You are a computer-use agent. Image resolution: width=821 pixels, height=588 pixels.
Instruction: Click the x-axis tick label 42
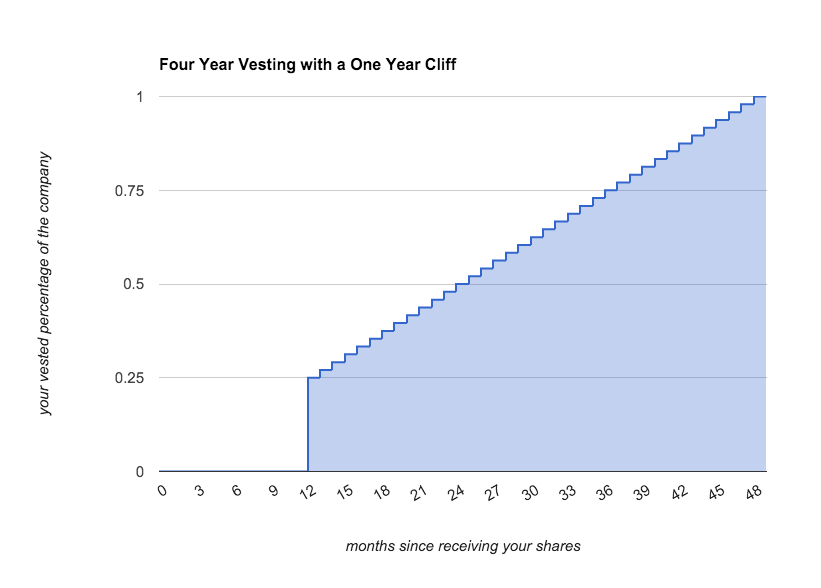[x=680, y=491]
